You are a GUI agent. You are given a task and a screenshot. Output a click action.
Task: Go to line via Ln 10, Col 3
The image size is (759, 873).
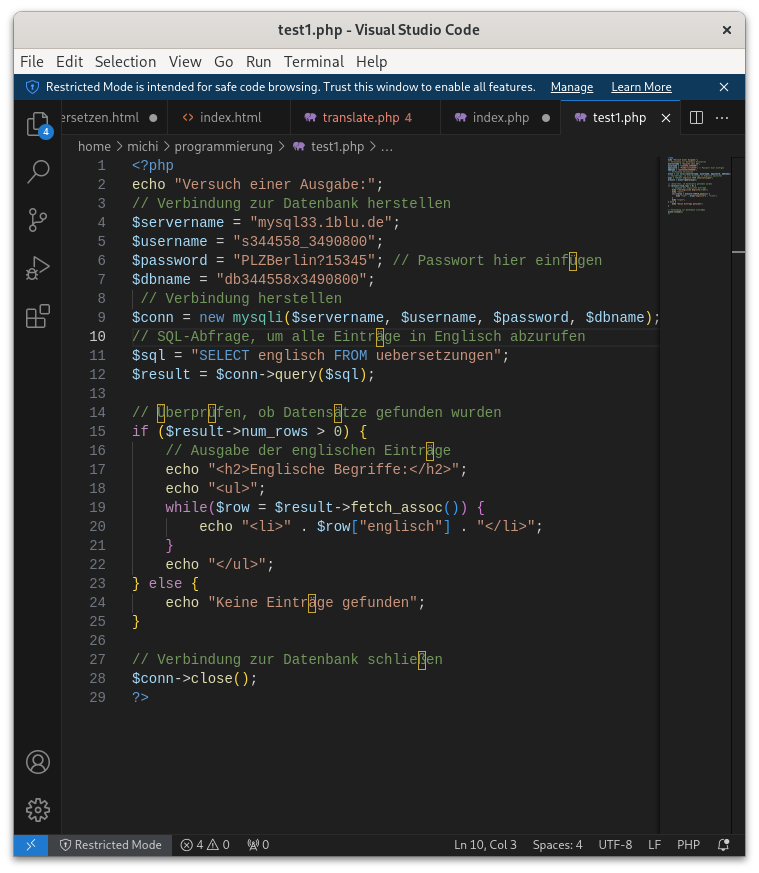tap(485, 845)
